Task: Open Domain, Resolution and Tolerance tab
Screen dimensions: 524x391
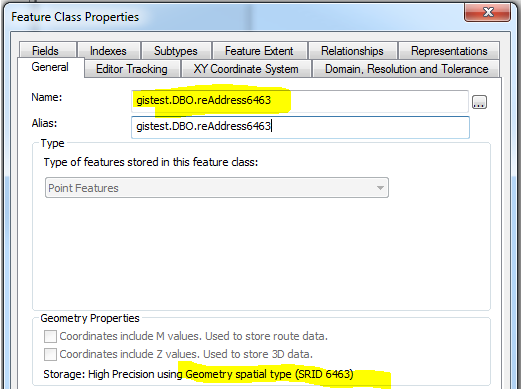Action: (406, 69)
